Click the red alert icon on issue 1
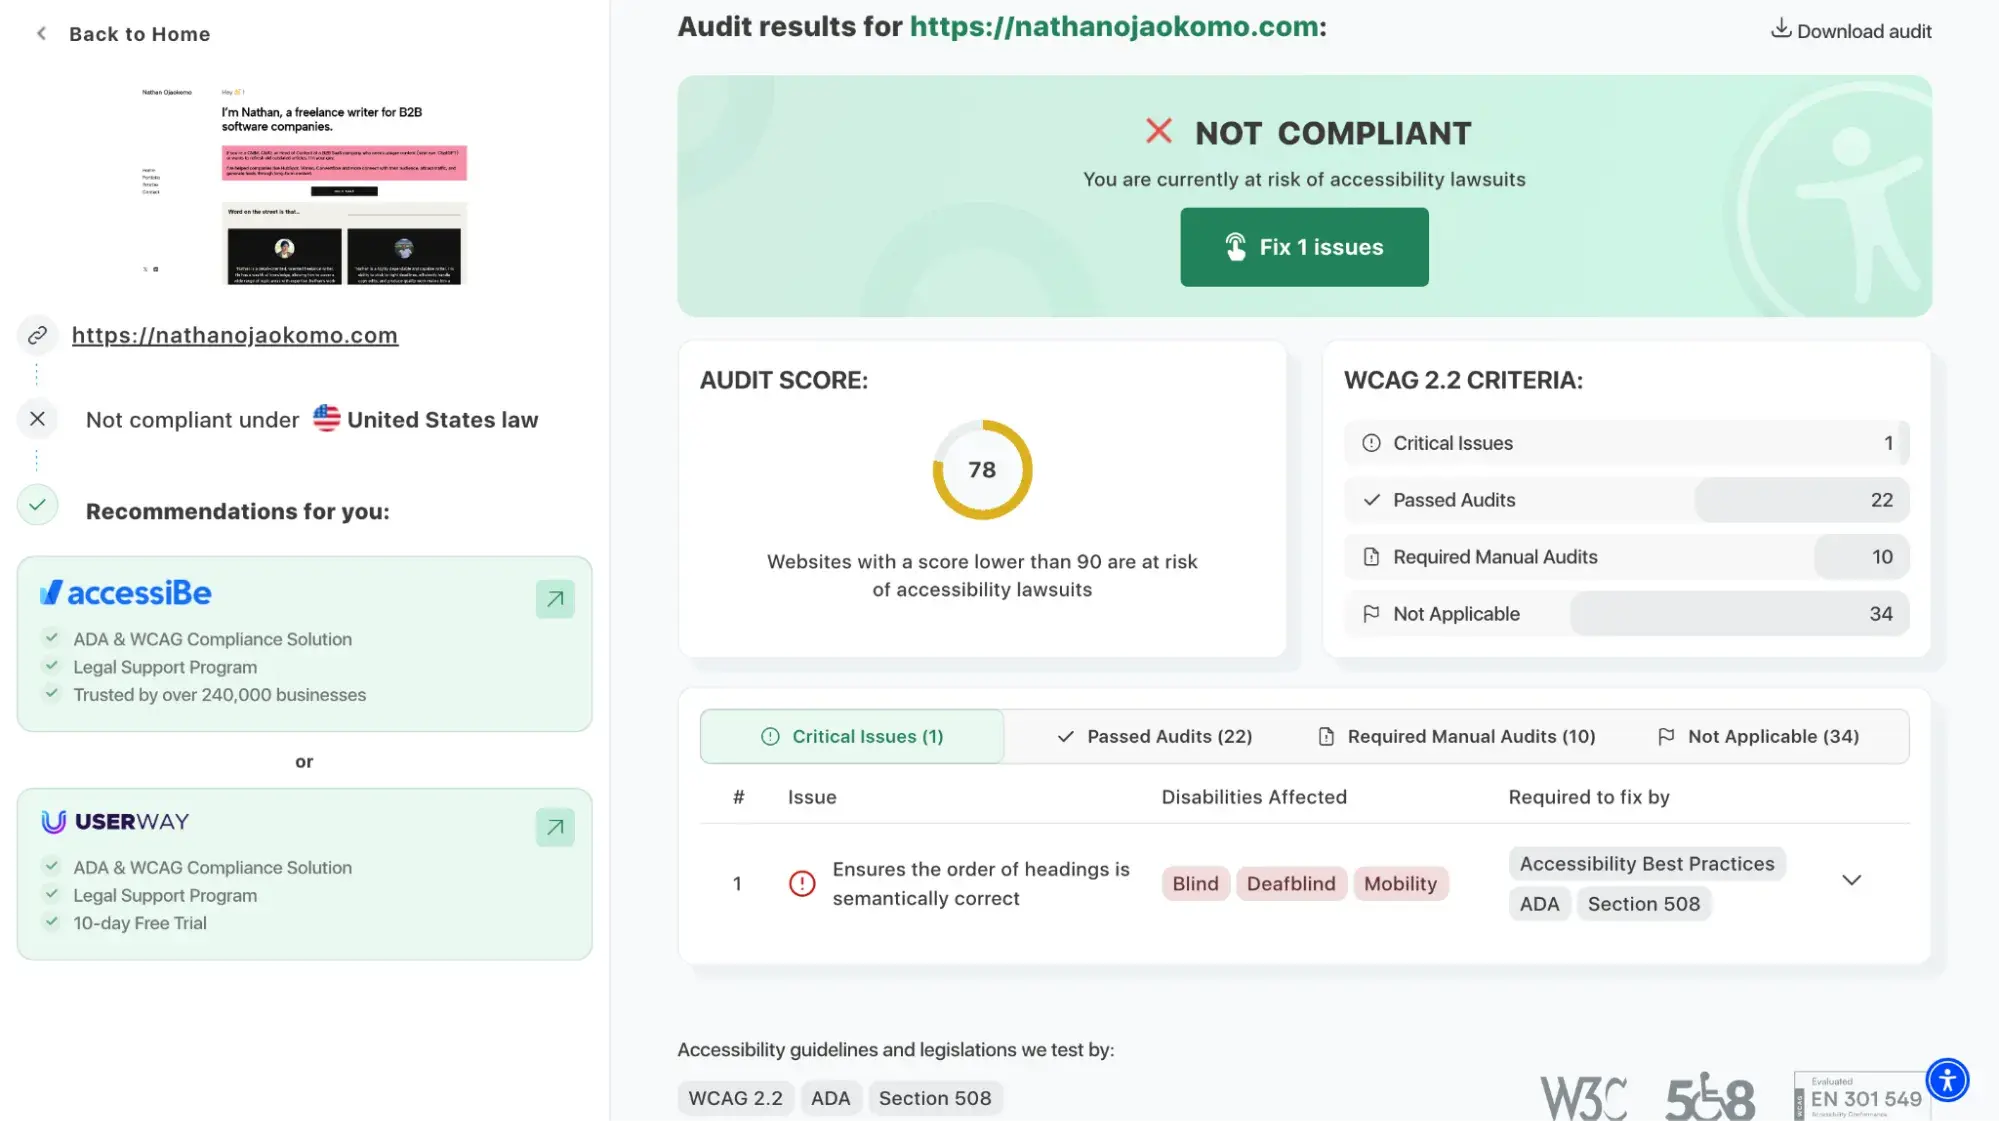The width and height of the screenshot is (1999, 1121). pyautogui.click(x=802, y=883)
